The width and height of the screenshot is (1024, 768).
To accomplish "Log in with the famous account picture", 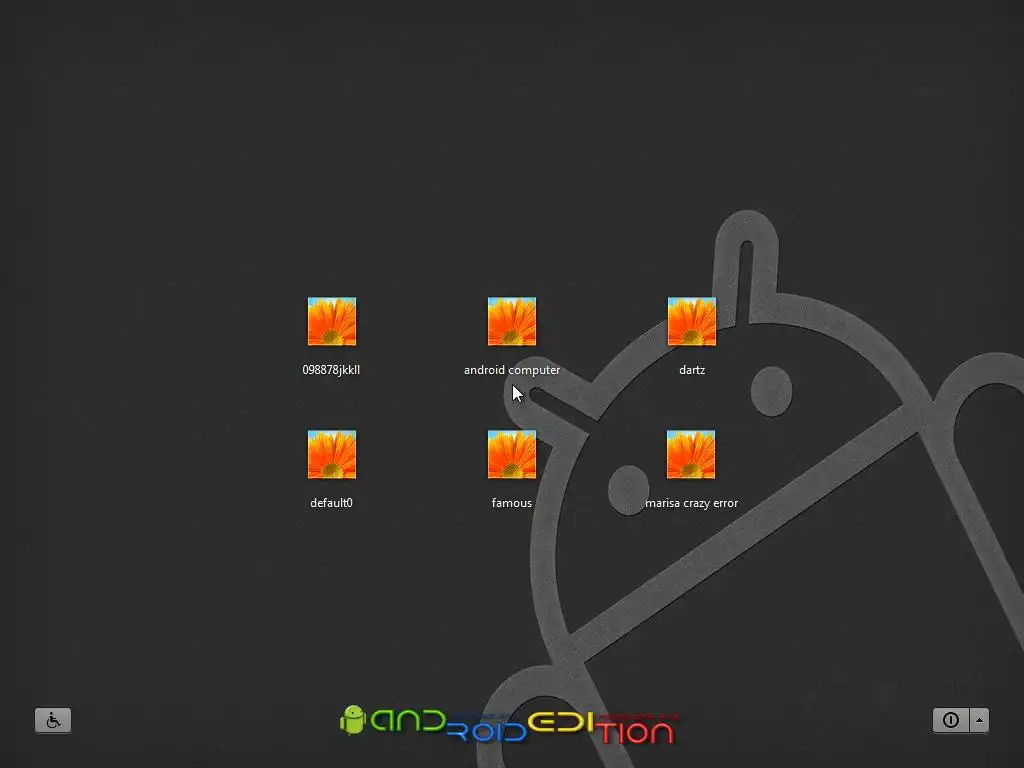I will click(512, 455).
